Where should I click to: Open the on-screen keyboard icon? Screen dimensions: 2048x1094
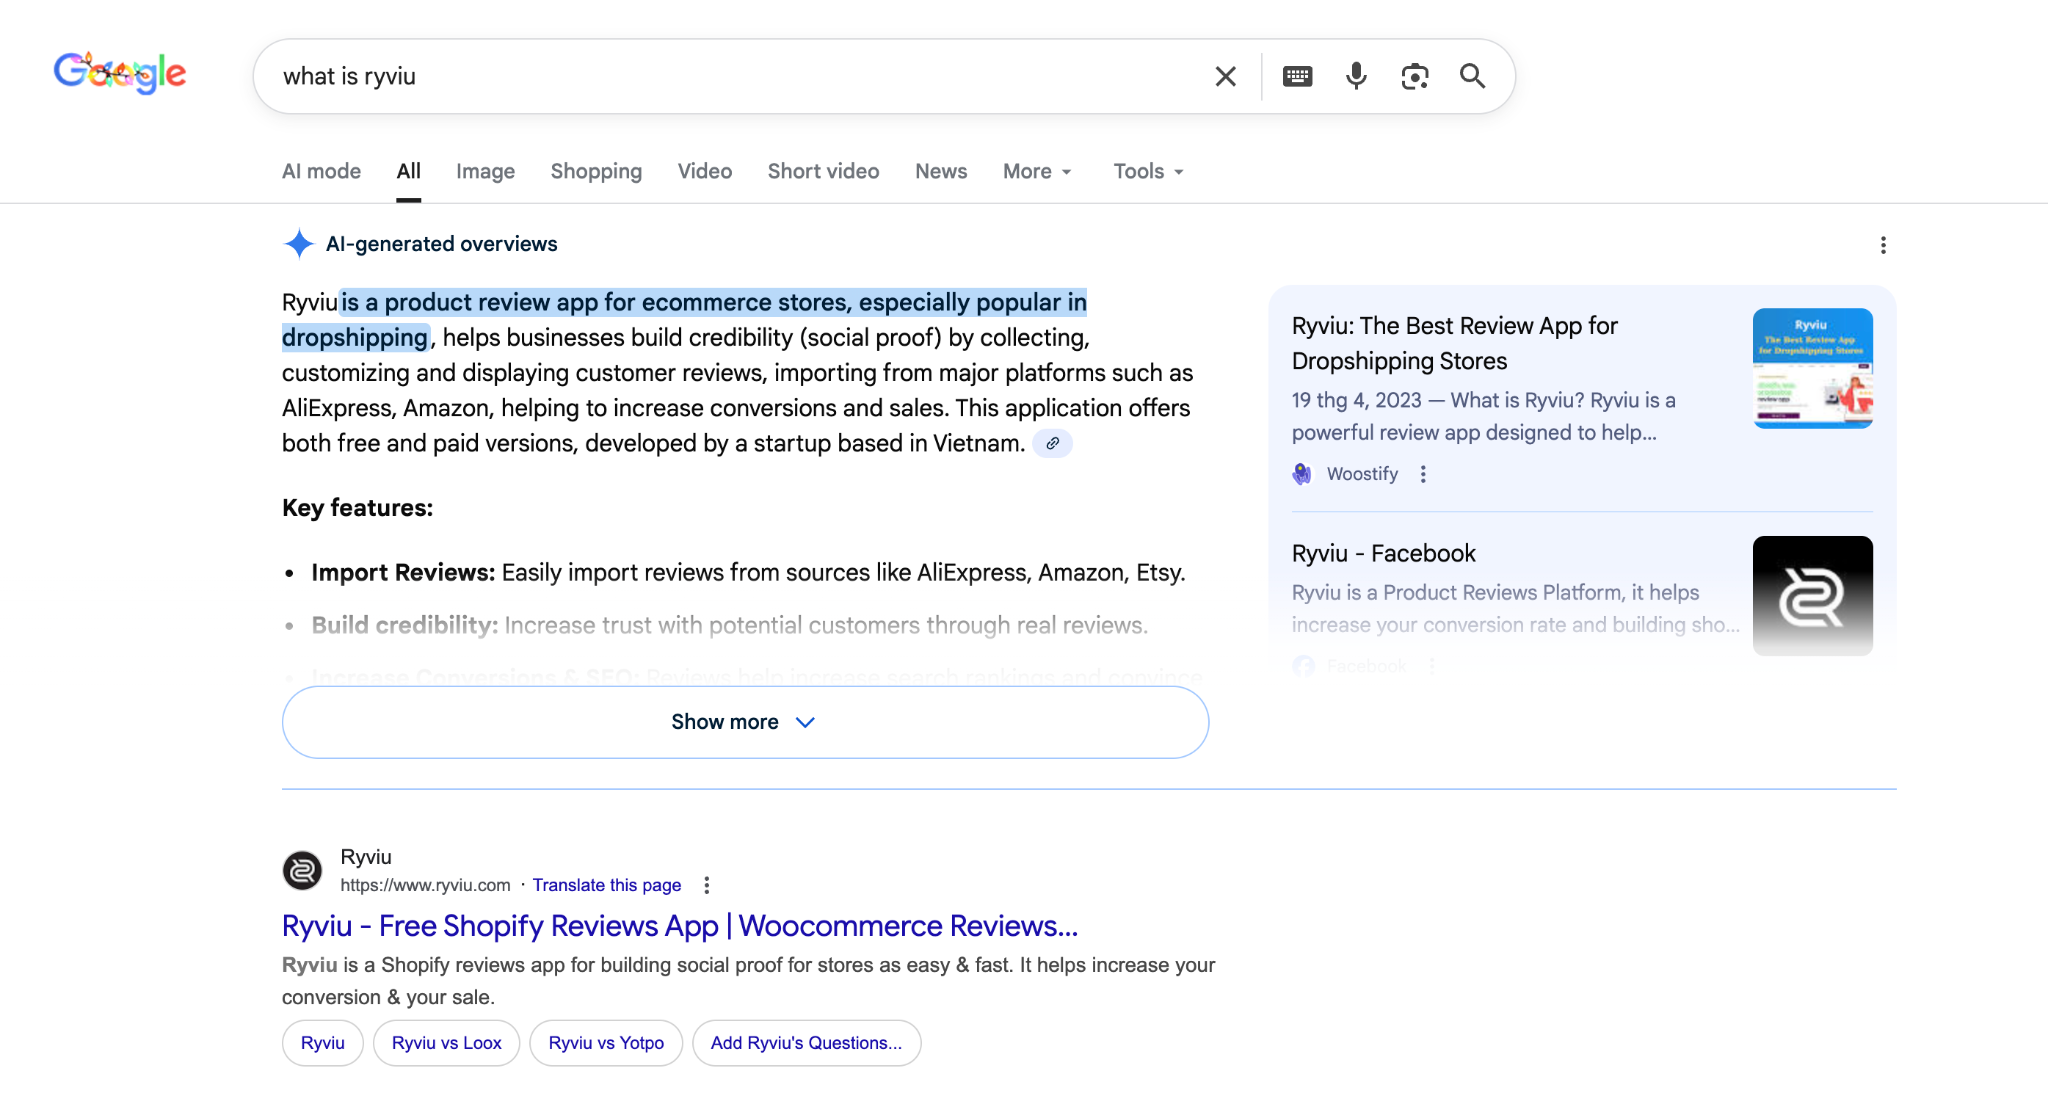(x=1297, y=76)
